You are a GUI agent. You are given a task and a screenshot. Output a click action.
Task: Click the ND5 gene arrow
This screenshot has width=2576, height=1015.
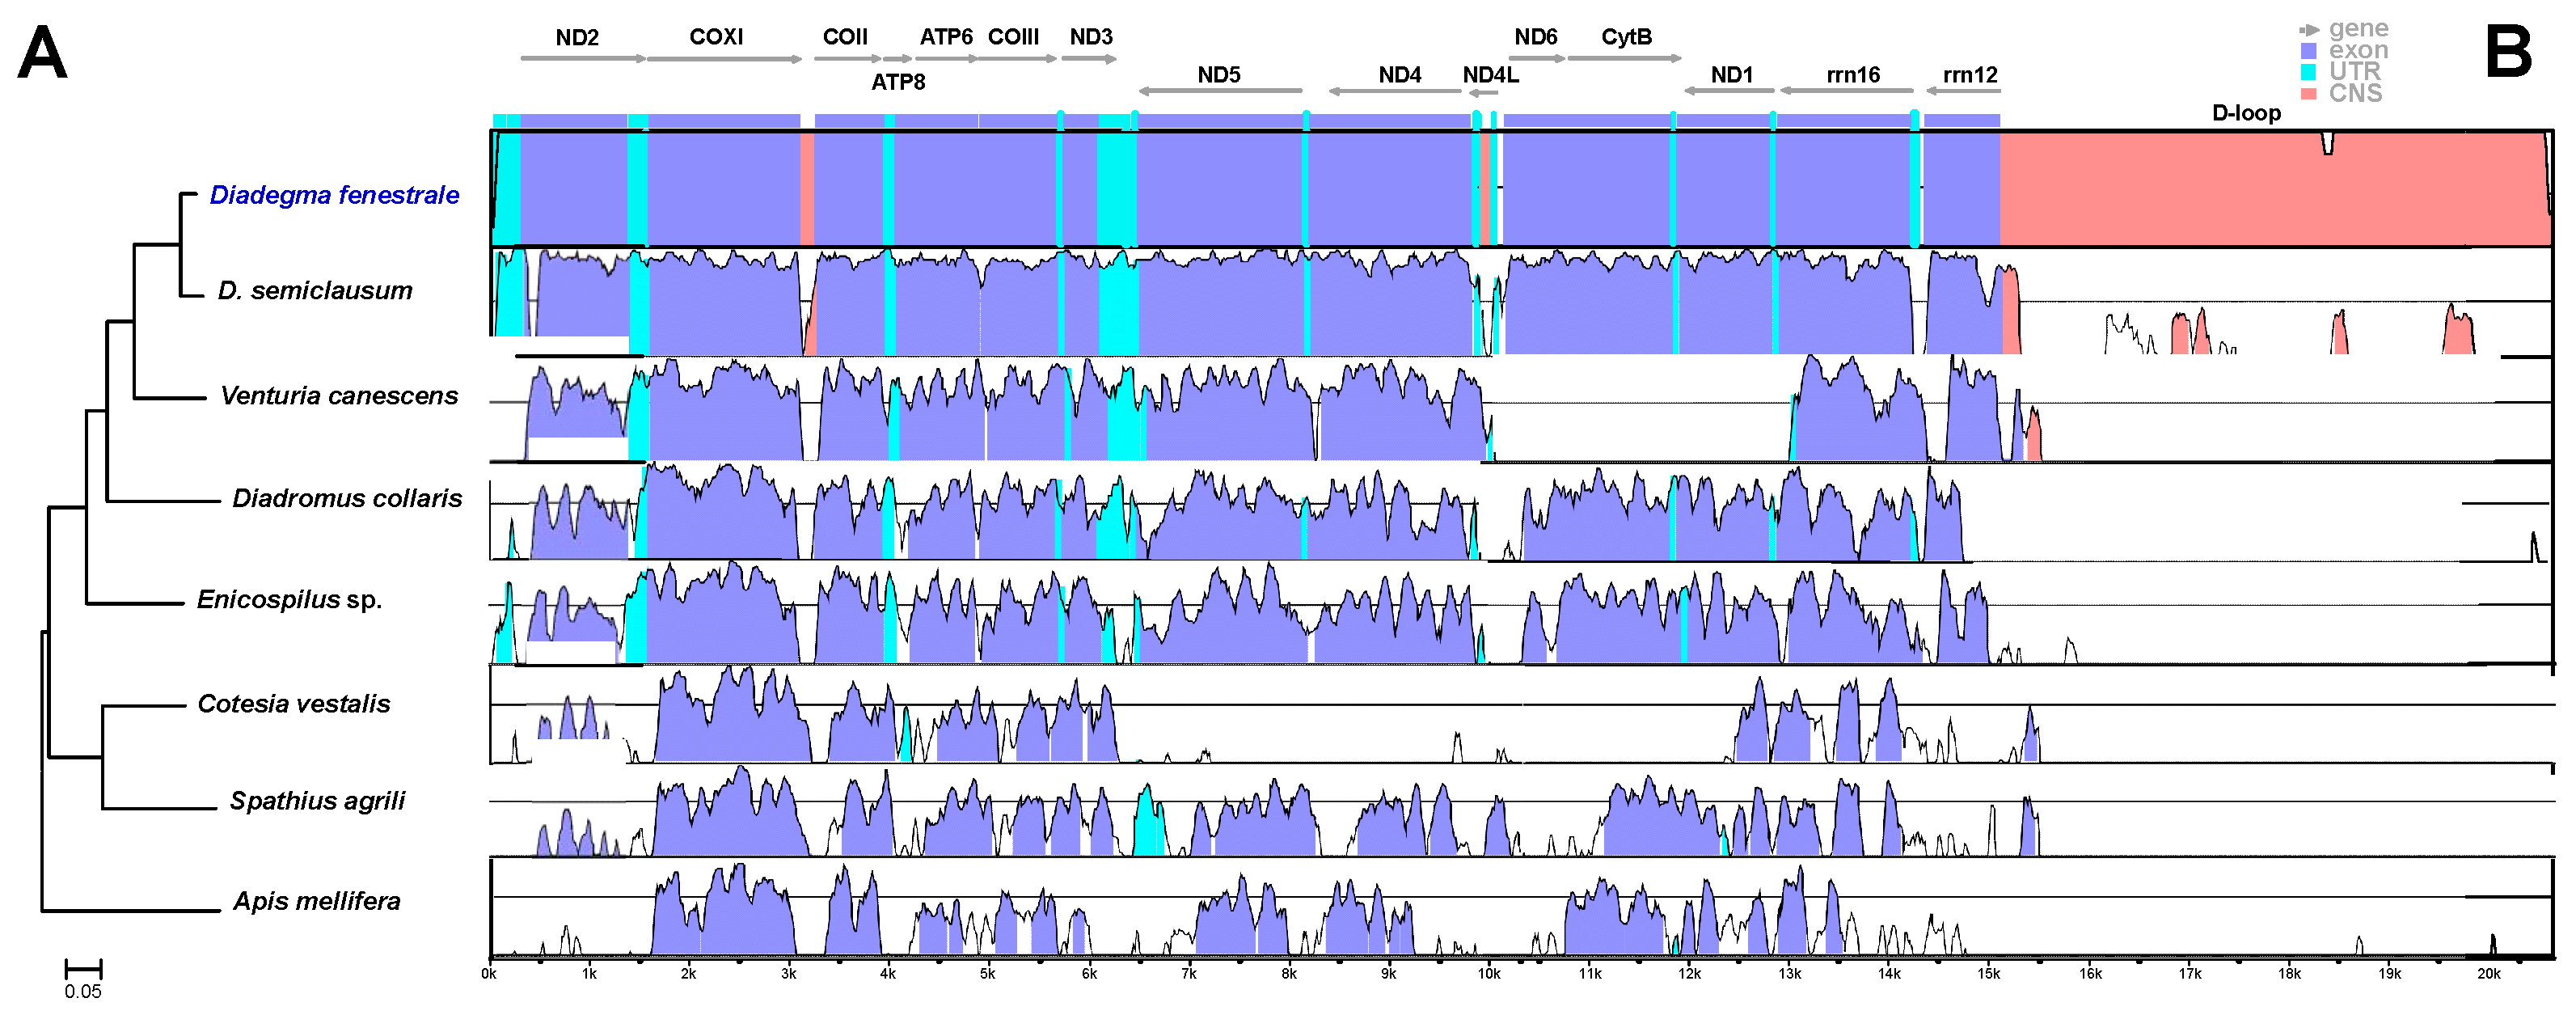pos(1220,91)
